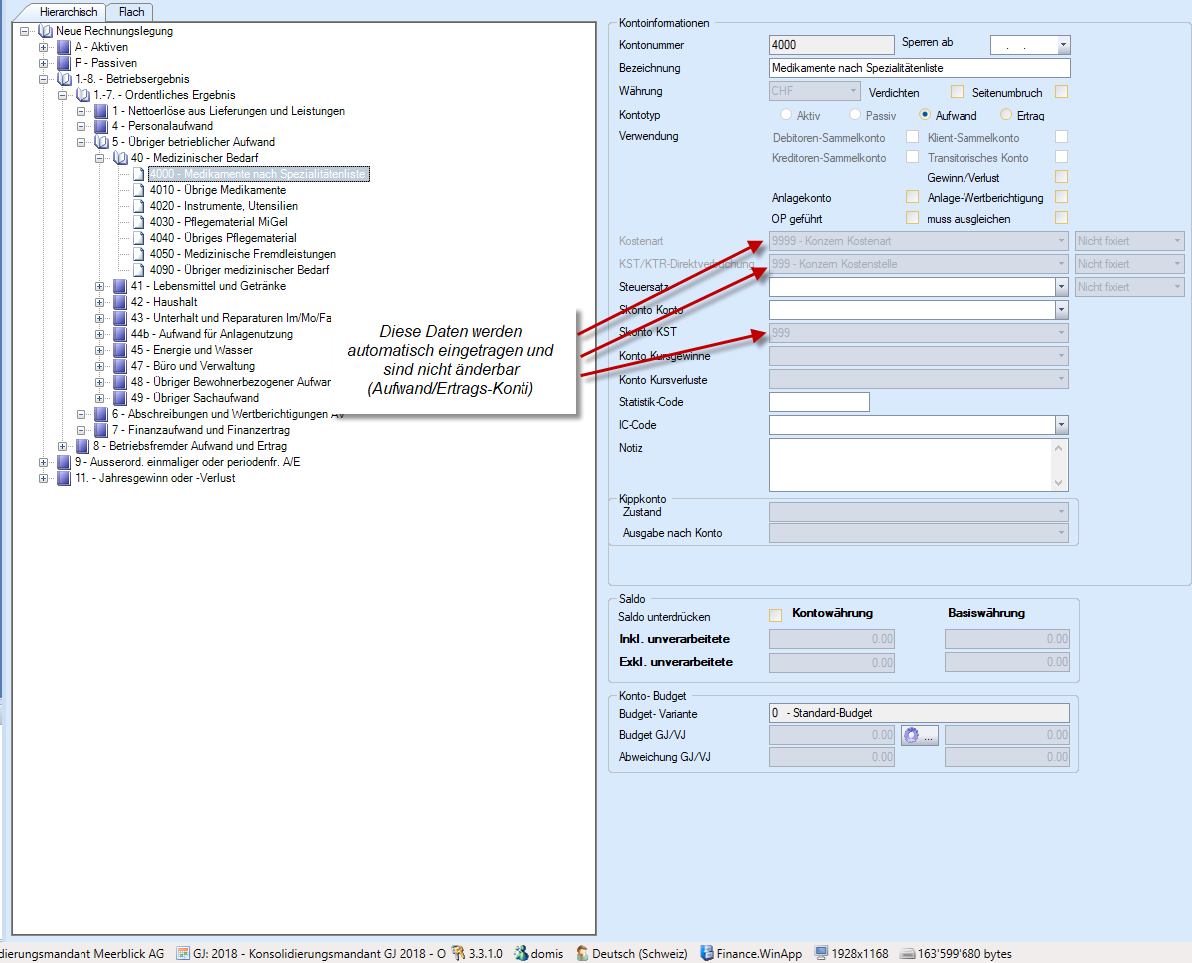The height and width of the screenshot is (963, 1192).
Task: Select 4040 - Übriges Pflegematerial account
Action: click(x=223, y=238)
